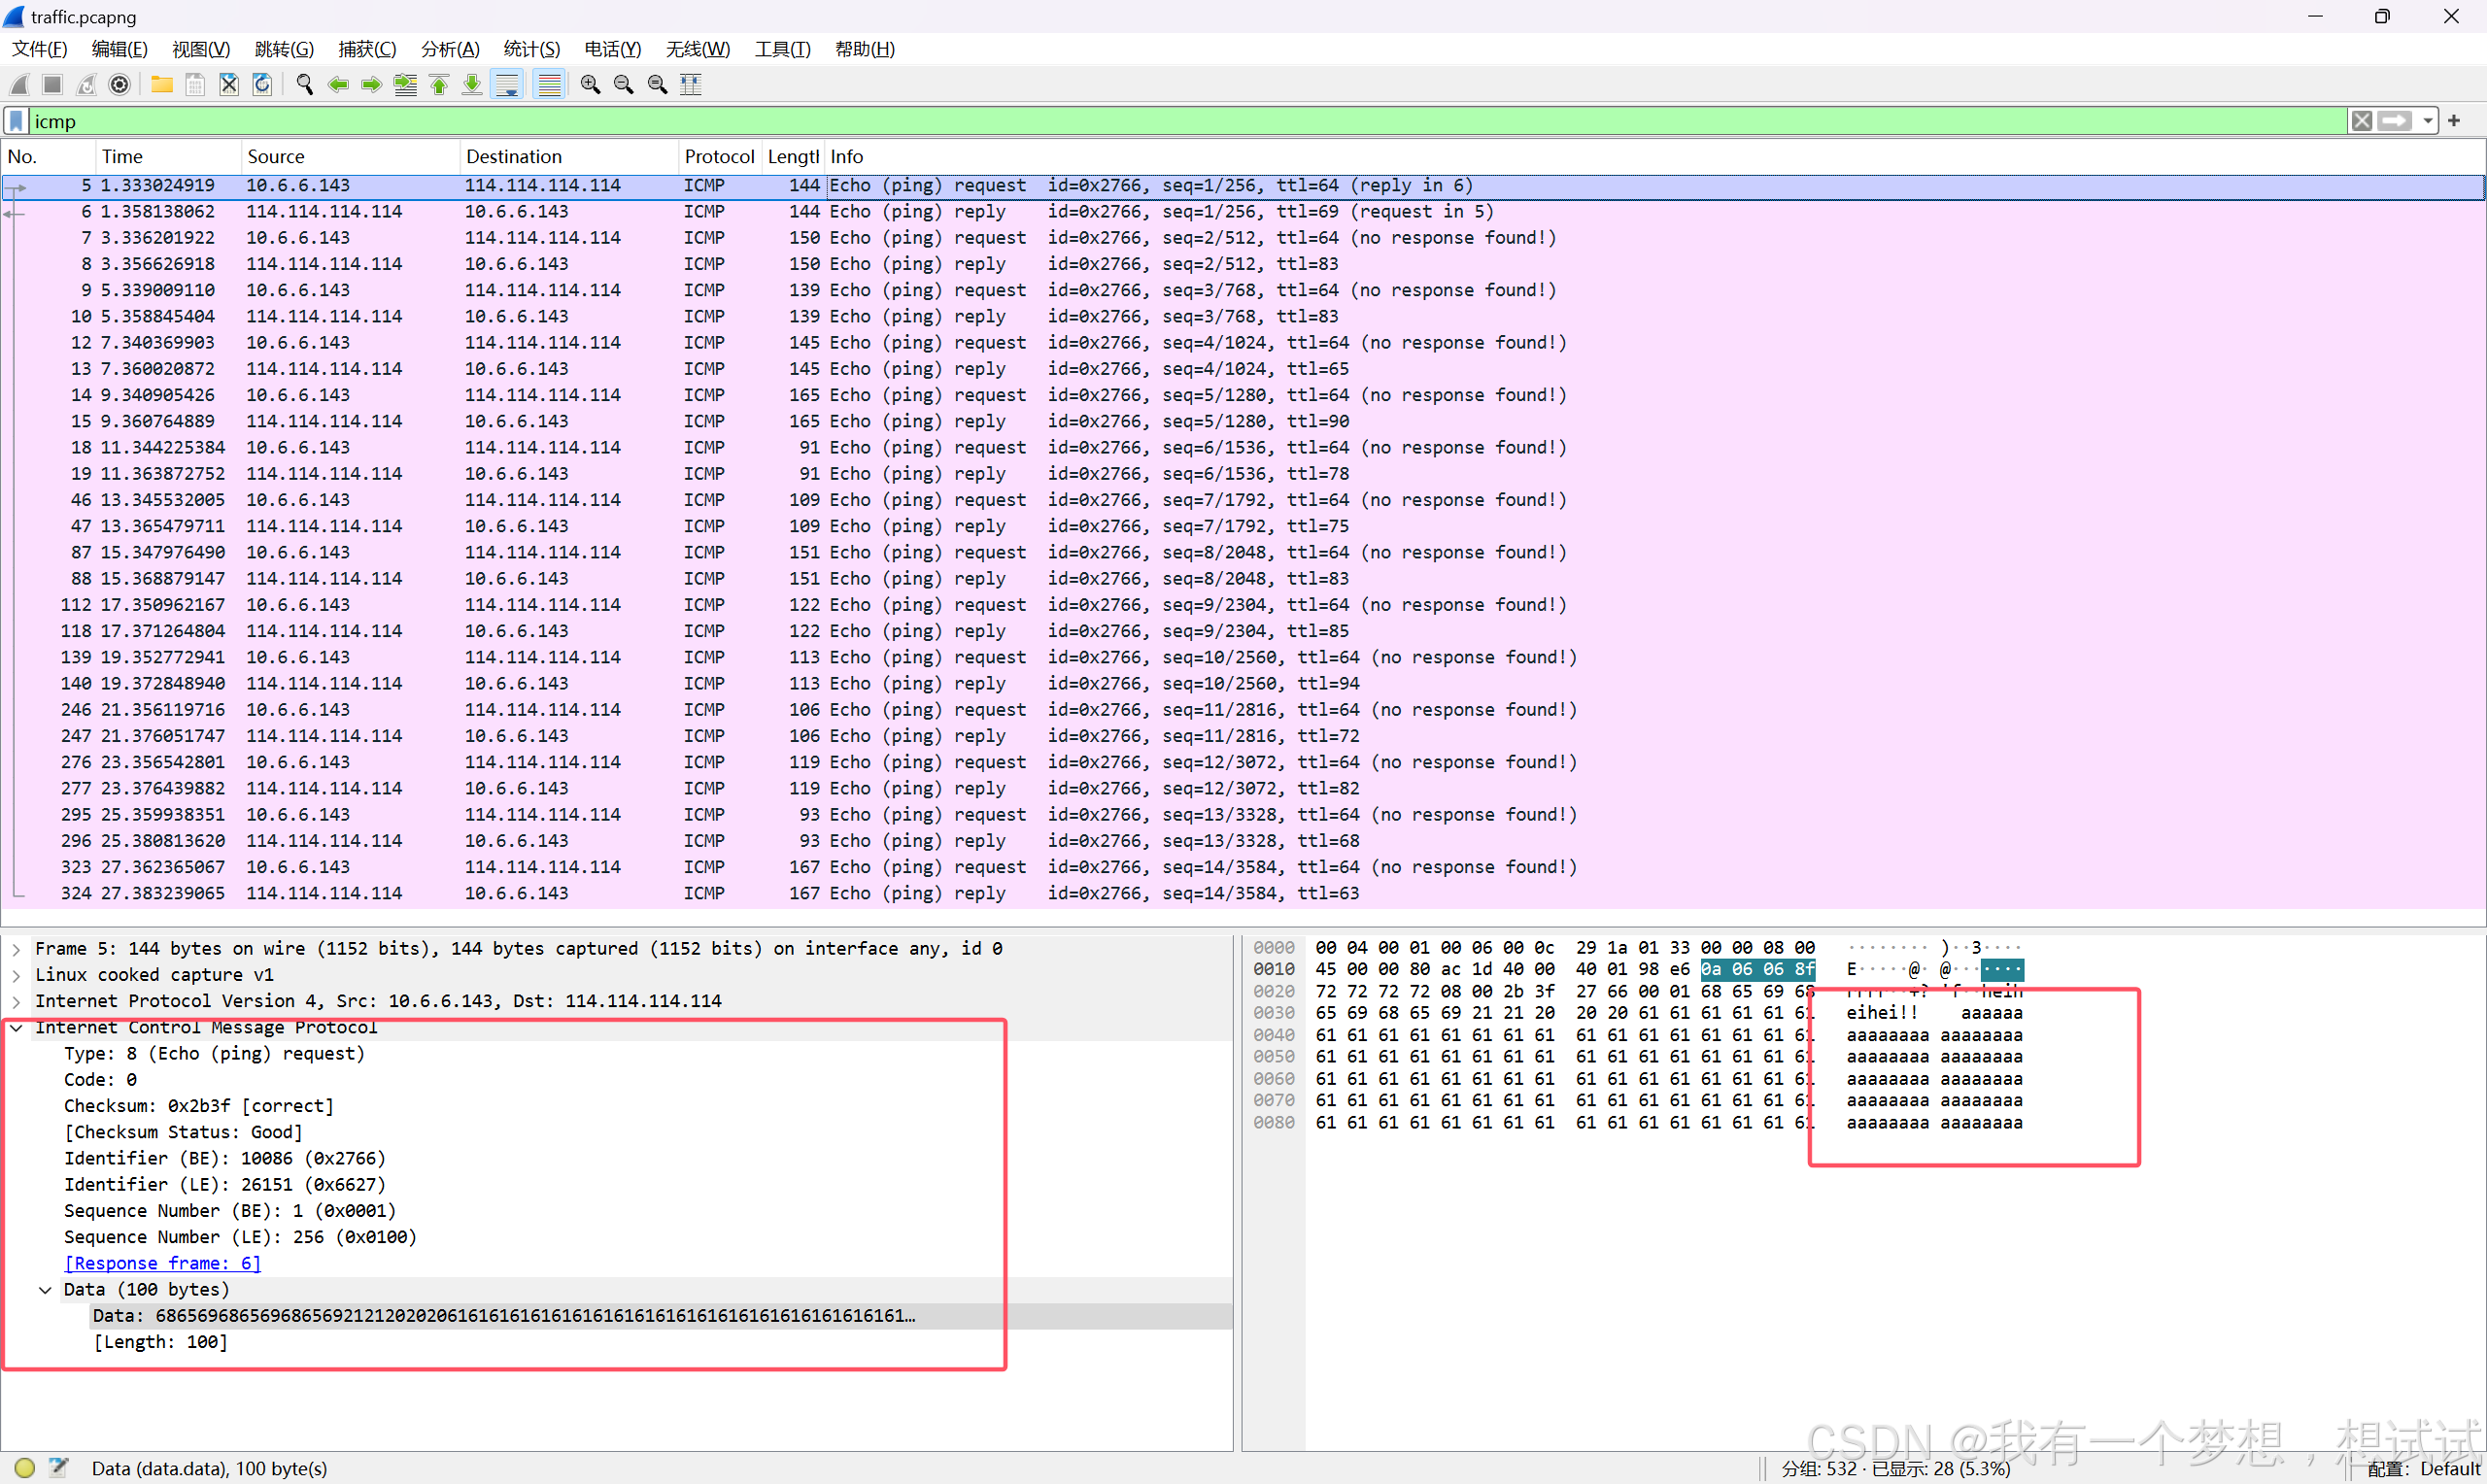This screenshot has height=1484, width=2487.
Task: Open capture options gear icon
Action: coord(120,85)
